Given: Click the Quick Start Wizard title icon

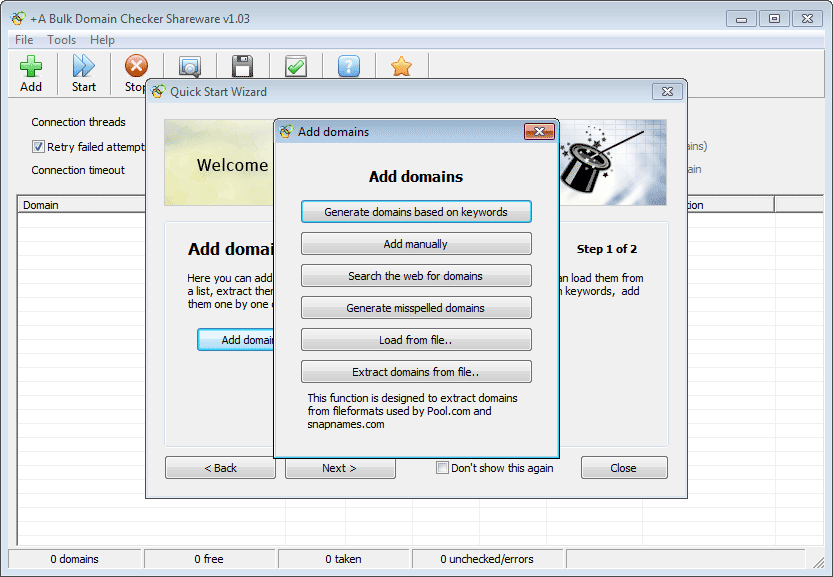Looking at the screenshot, I should tap(158, 91).
